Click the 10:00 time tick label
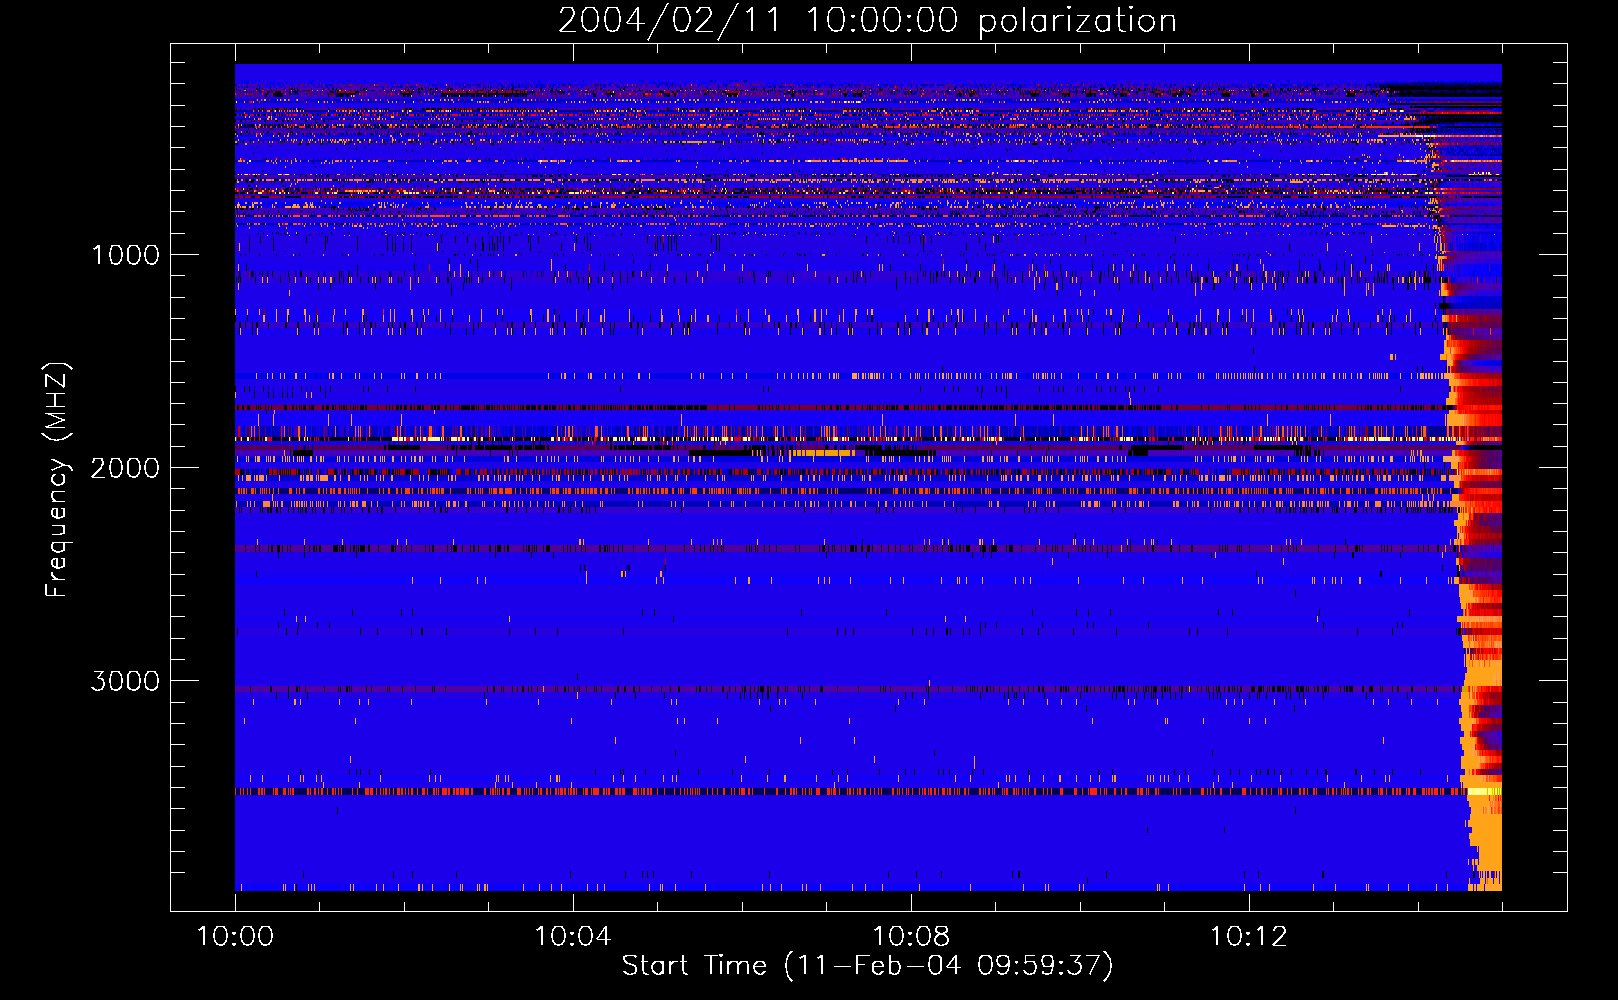 click(x=235, y=937)
